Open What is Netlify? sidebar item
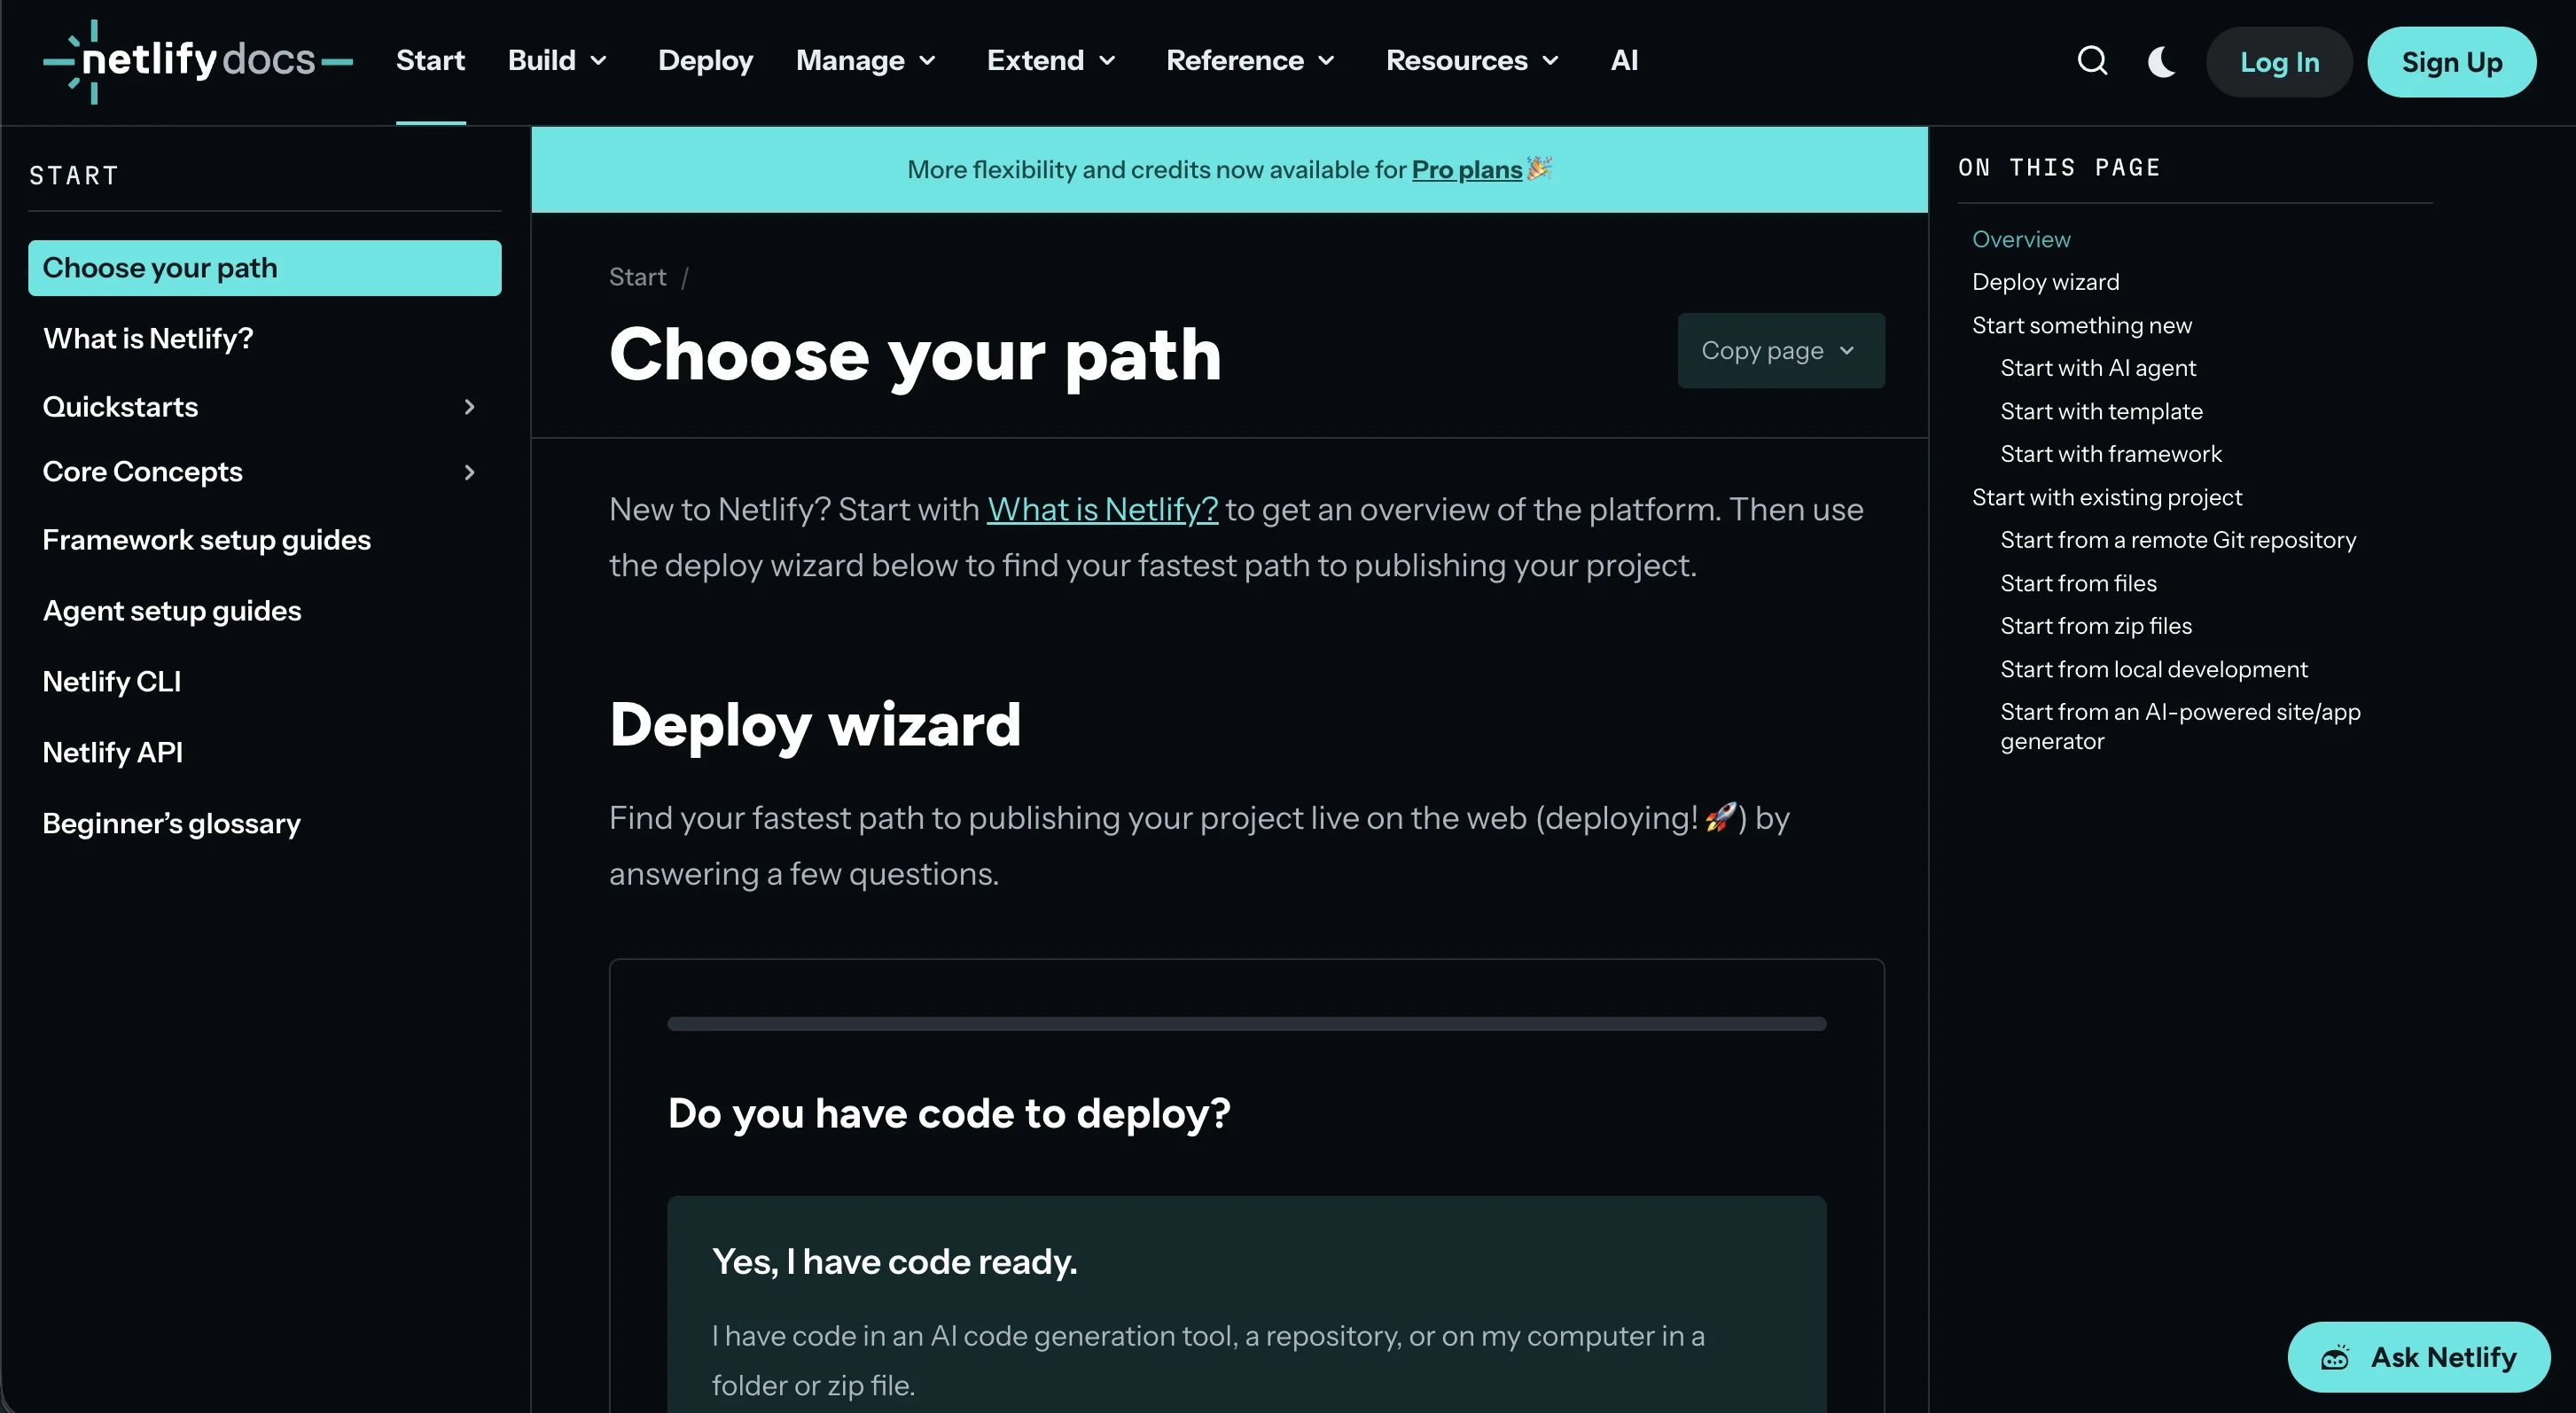Viewport: 2576px width, 1413px height. coord(148,339)
